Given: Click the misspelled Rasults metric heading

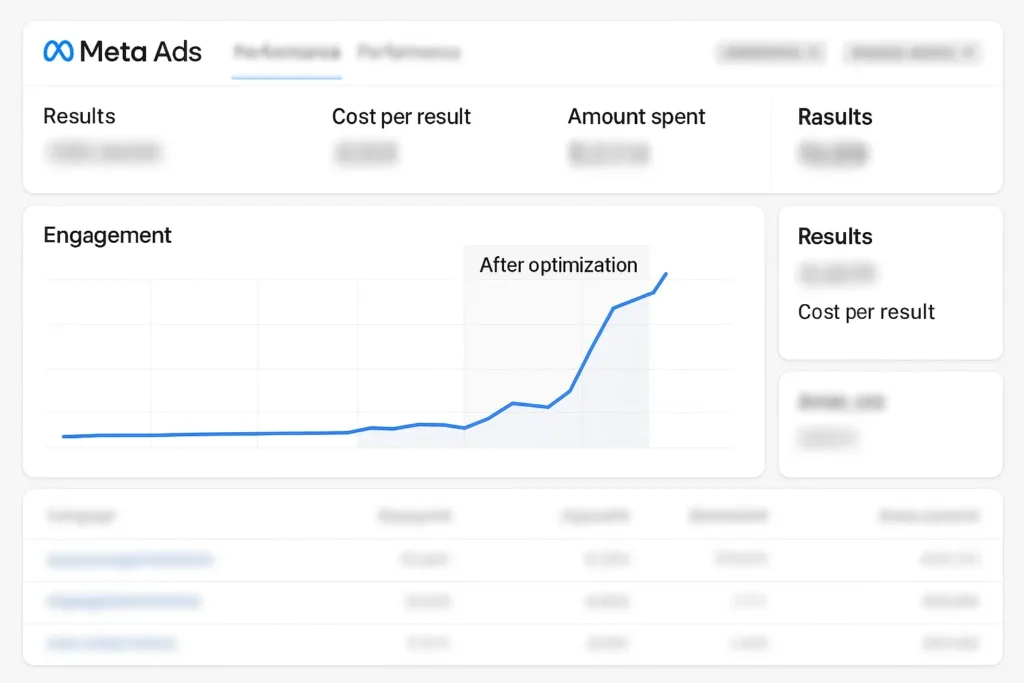Looking at the screenshot, I should click(x=835, y=118).
